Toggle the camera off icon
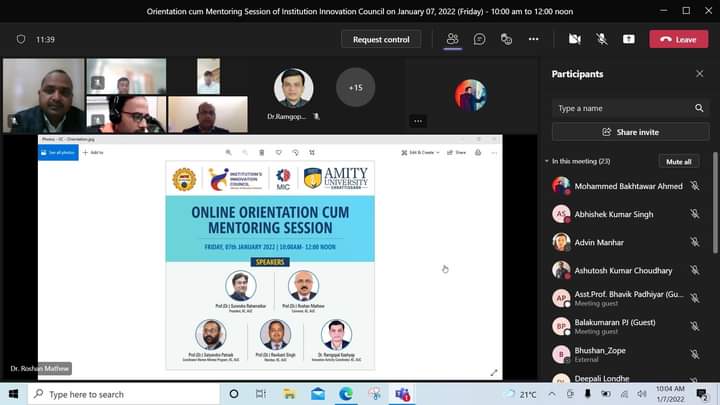 [574, 39]
